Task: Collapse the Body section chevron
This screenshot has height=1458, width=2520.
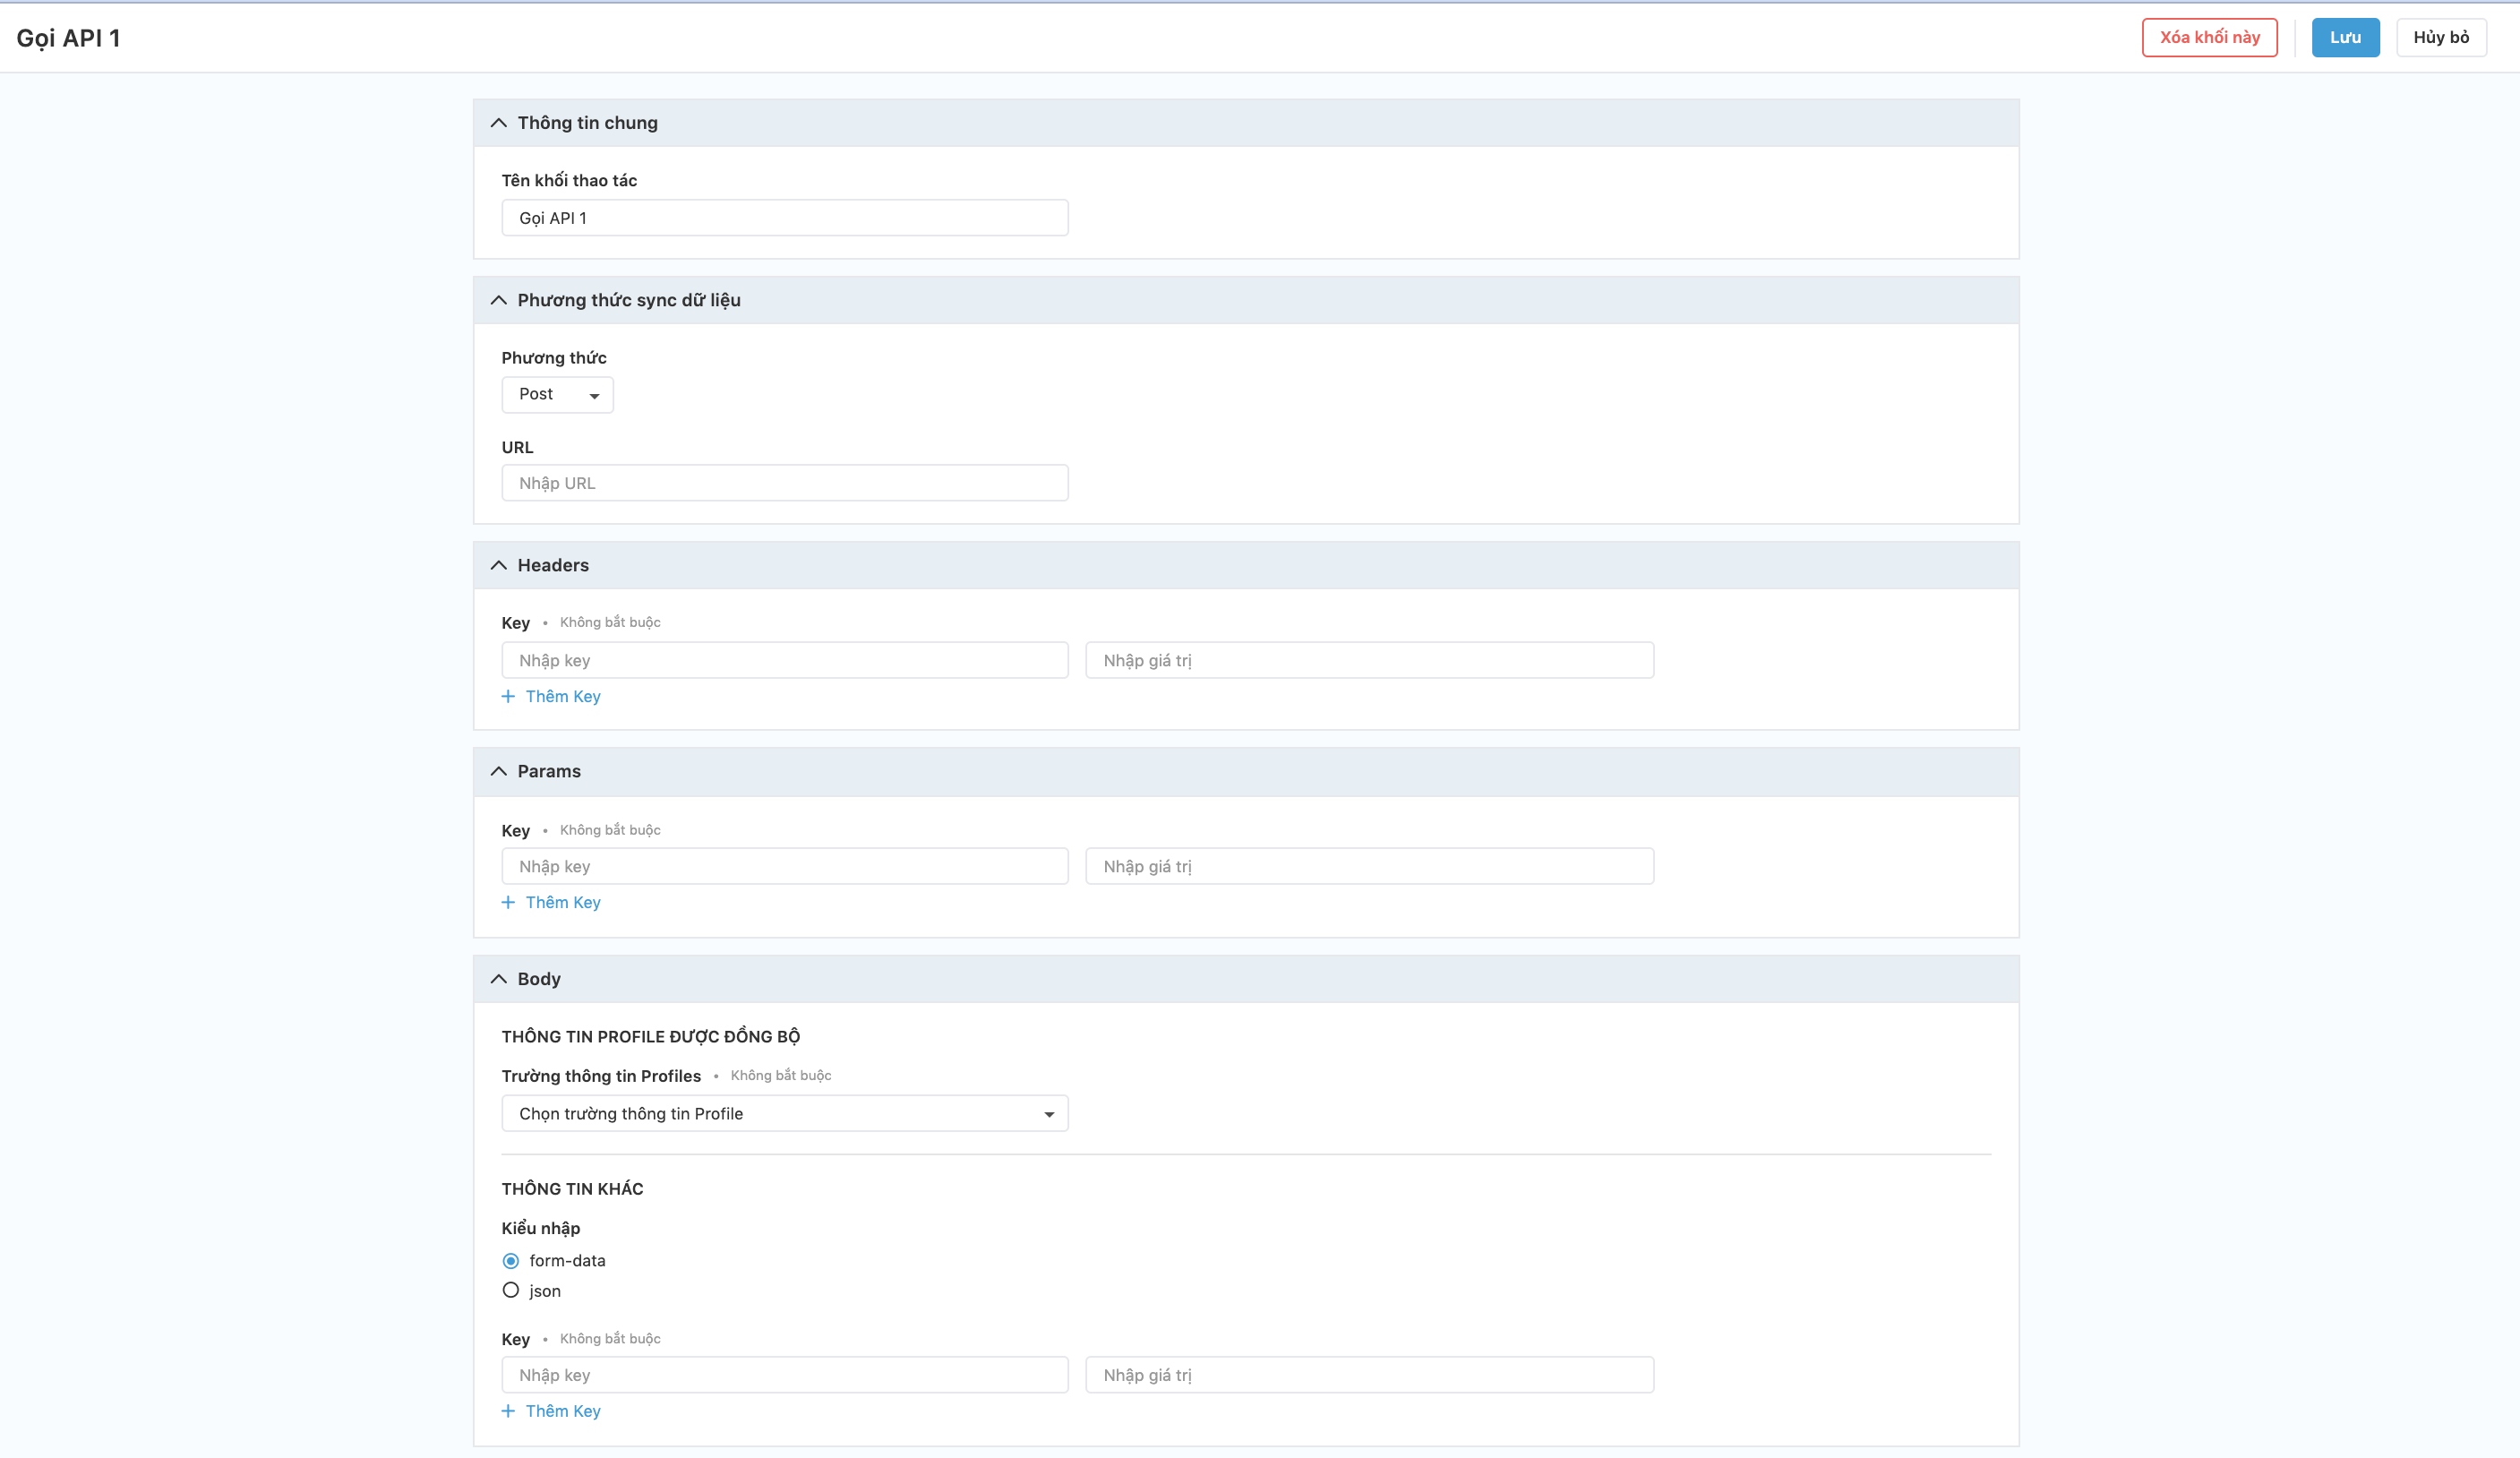Action: (498, 979)
